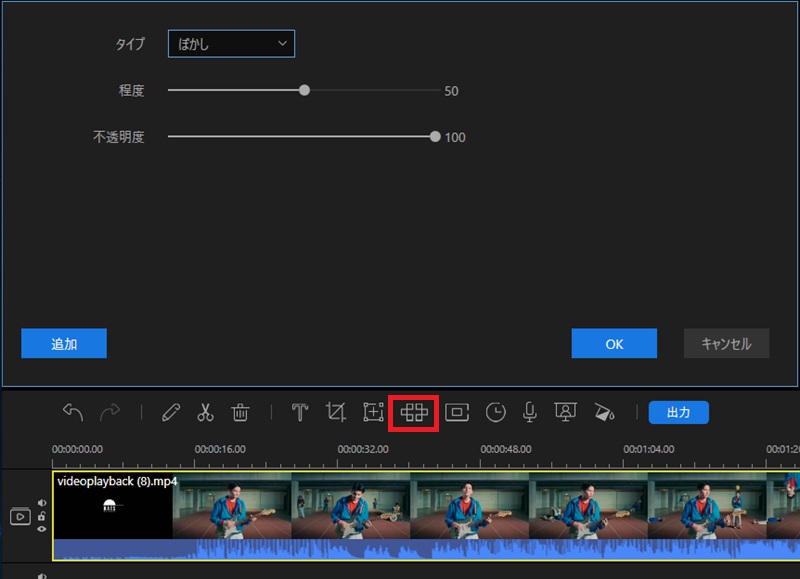Click the video track type icon
This screenshot has width=800, height=579.
(x=20, y=517)
